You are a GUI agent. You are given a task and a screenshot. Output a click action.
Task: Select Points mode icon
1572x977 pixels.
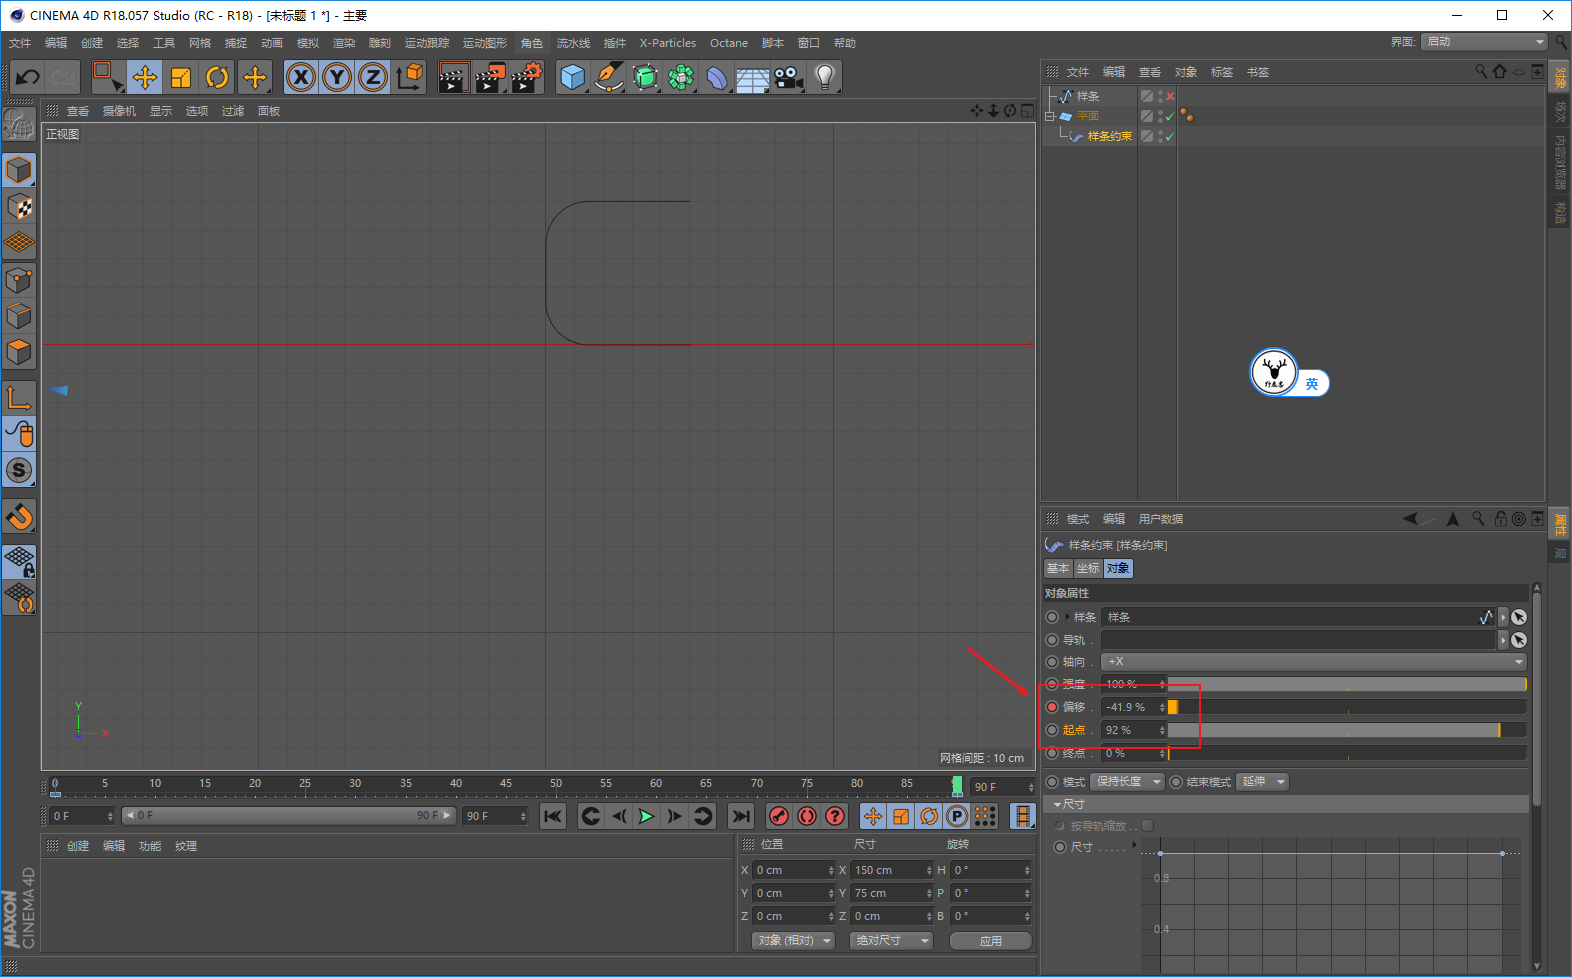[19, 280]
